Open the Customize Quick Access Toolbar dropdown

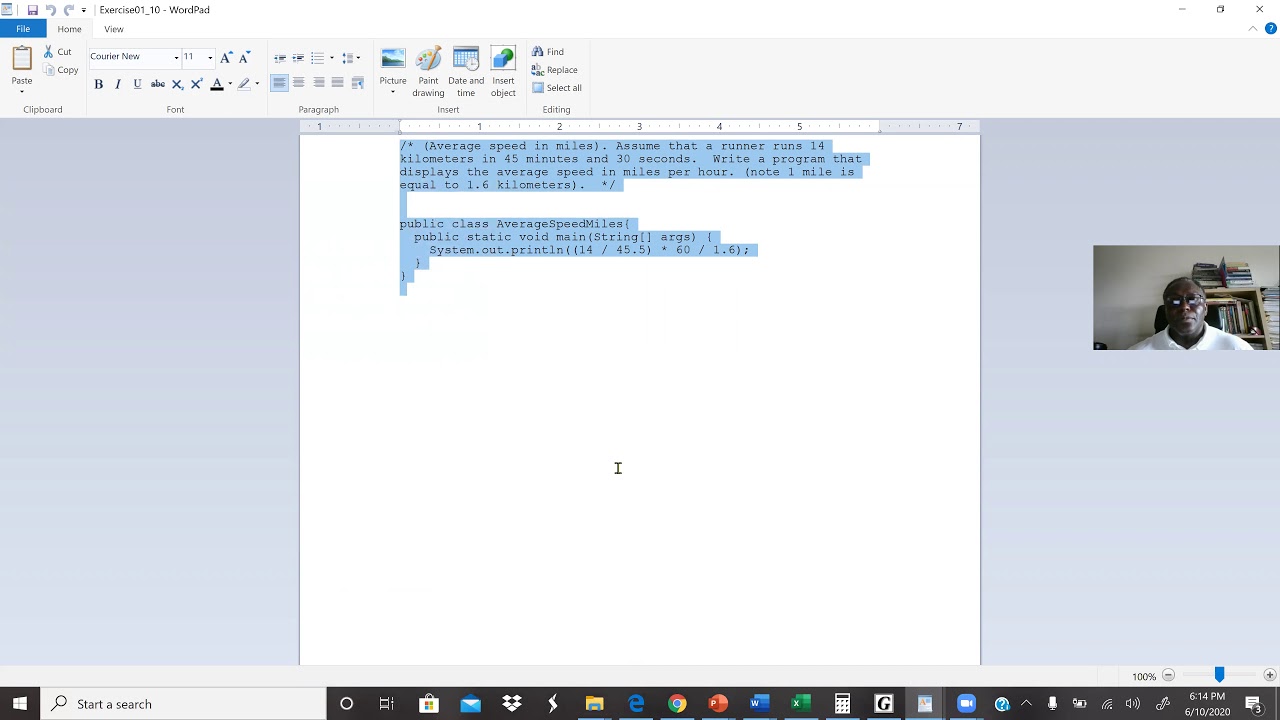[x=84, y=10]
